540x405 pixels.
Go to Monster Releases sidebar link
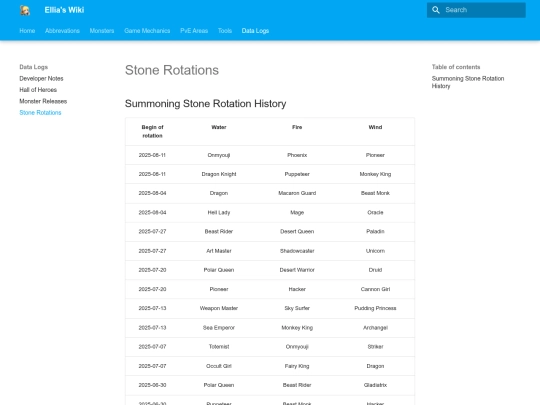click(x=43, y=101)
